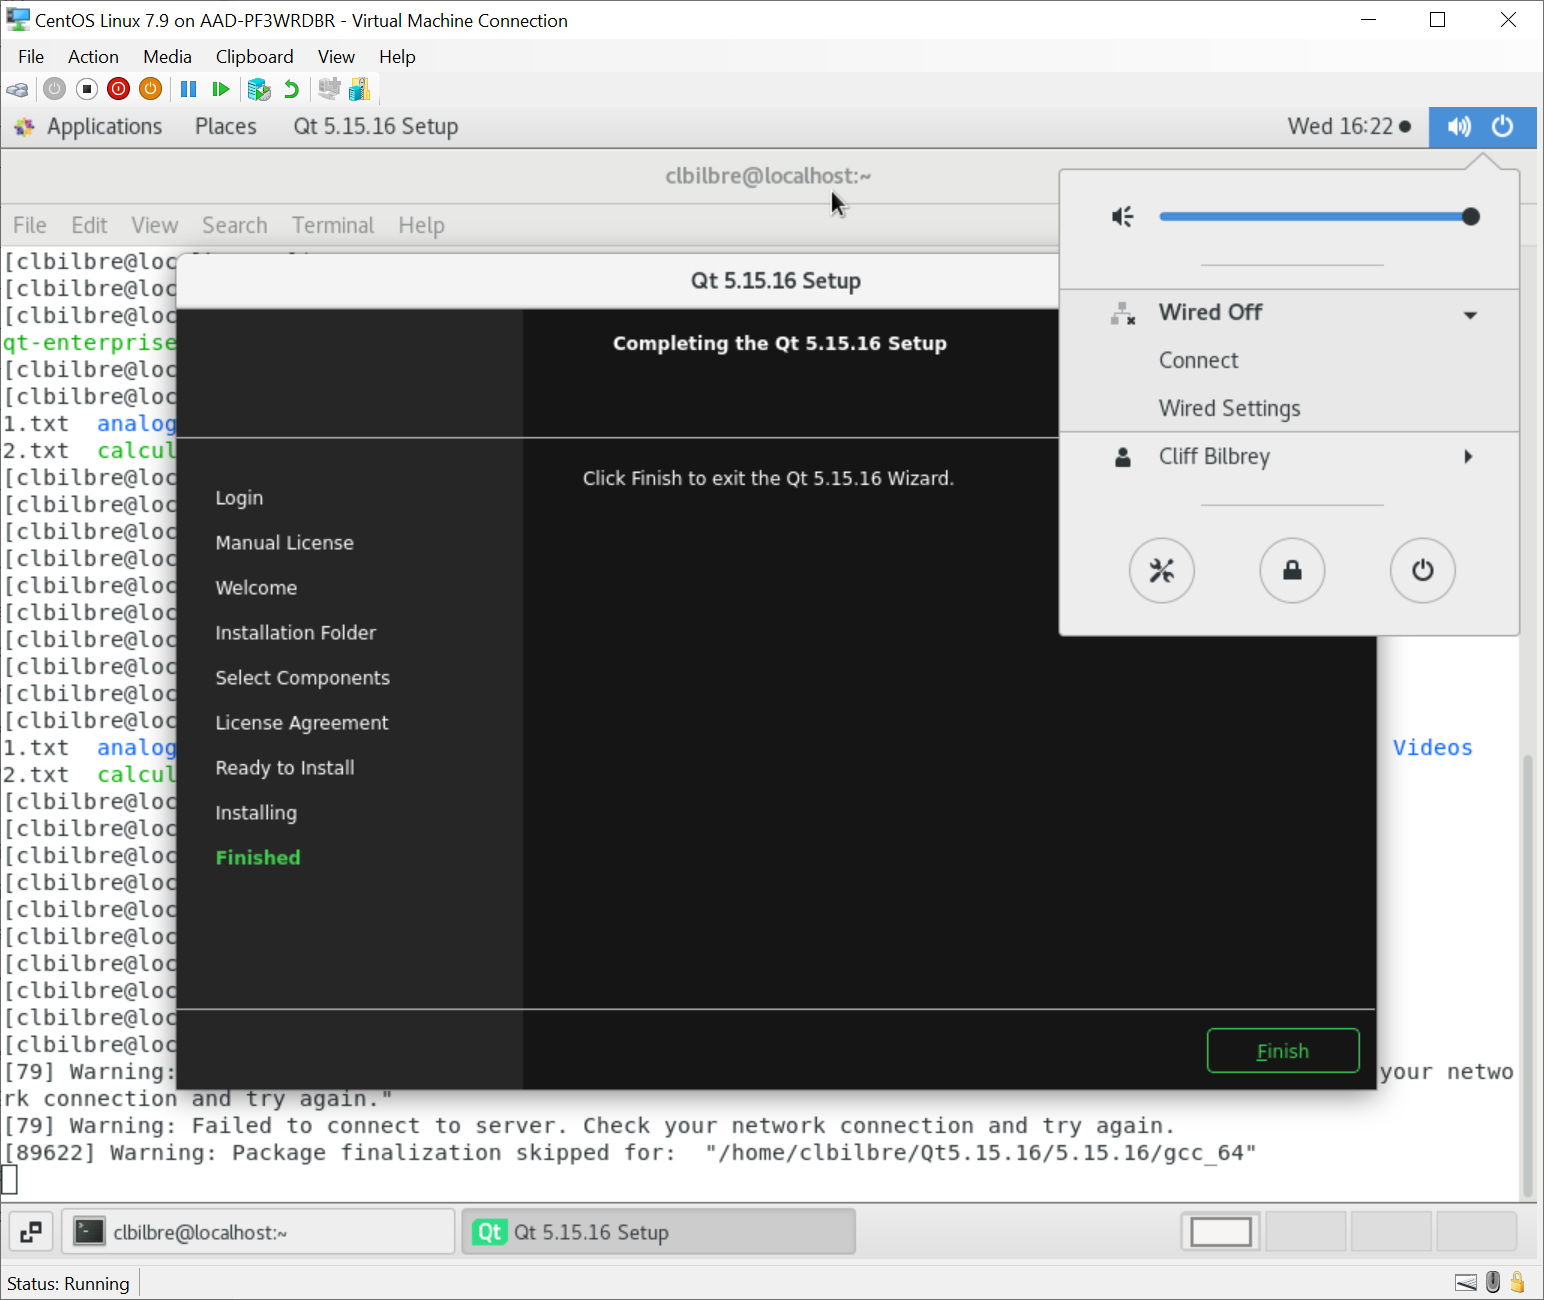Screen dimensions: 1544x1300
Task: Open the Places menu
Action: 226,127
